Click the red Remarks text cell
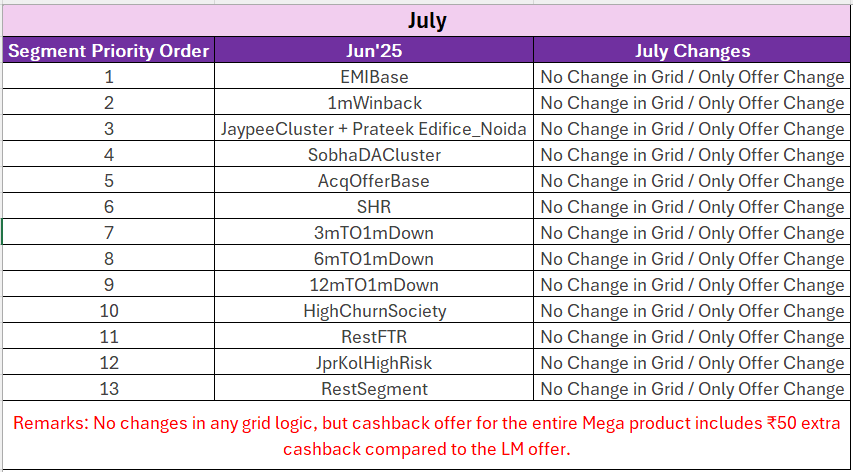The image size is (853, 472). click(x=426, y=435)
